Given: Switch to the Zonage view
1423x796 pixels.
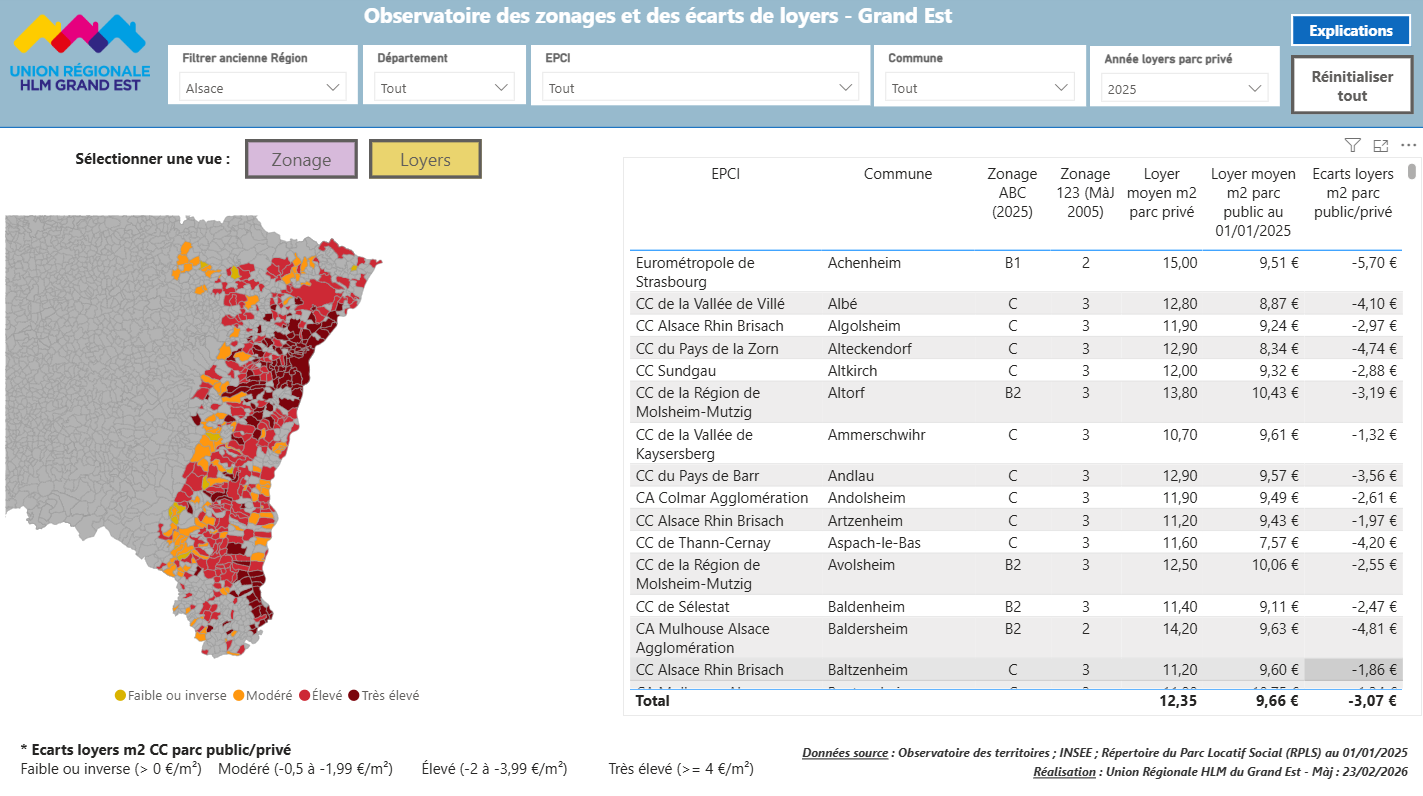Looking at the screenshot, I should [x=301, y=159].
